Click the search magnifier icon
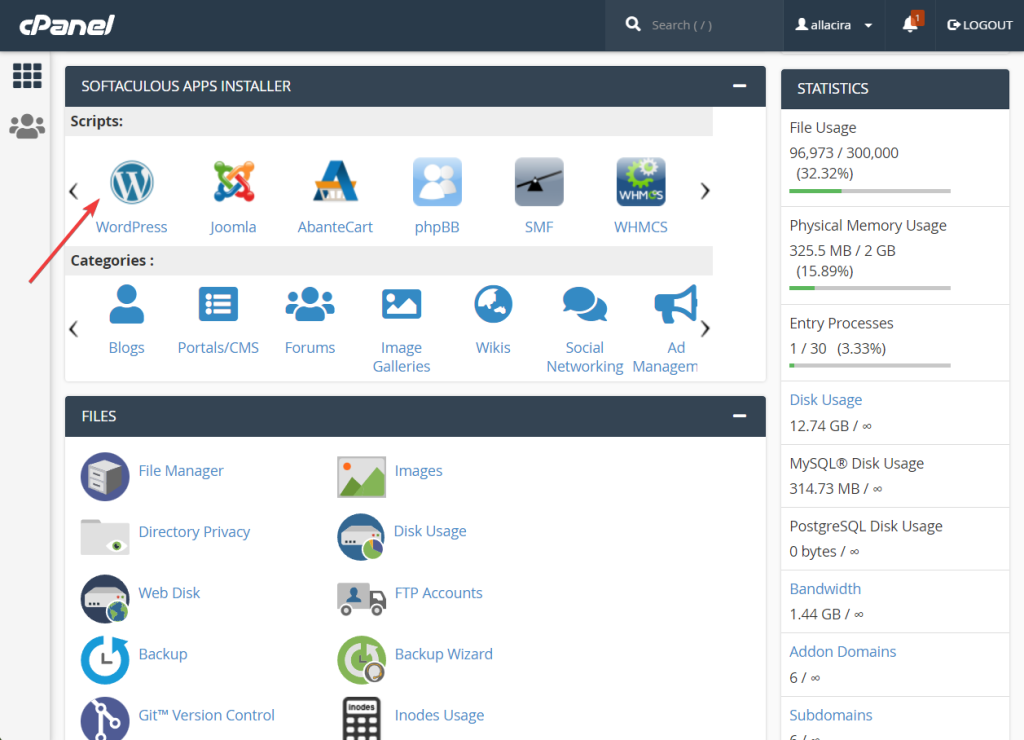The image size is (1024, 740). [633, 25]
